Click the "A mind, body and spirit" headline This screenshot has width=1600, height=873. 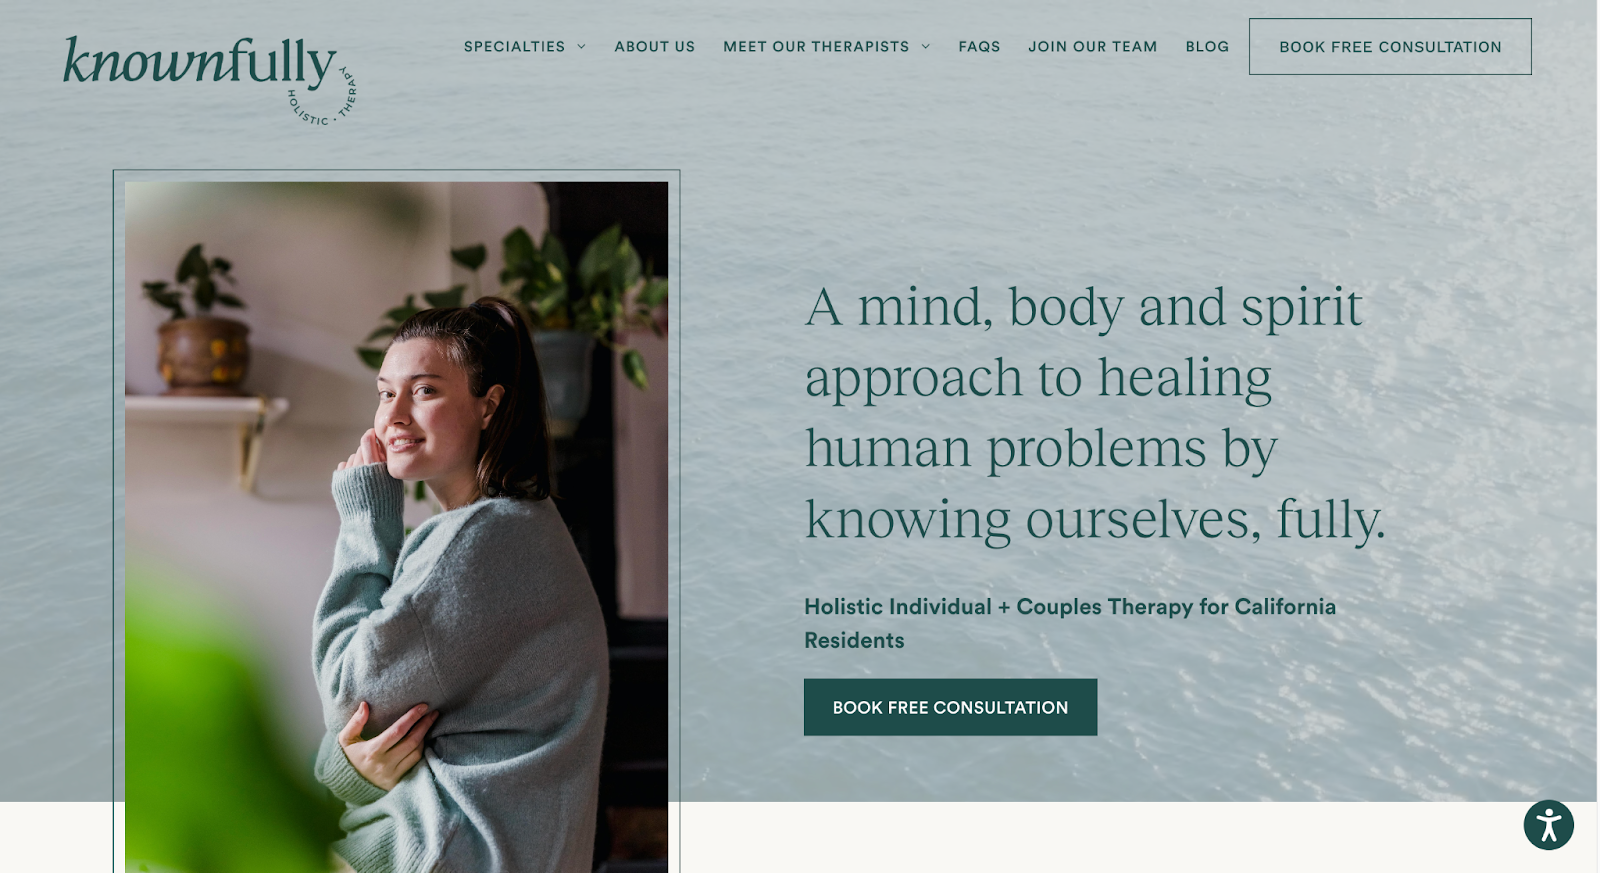pos(1084,307)
